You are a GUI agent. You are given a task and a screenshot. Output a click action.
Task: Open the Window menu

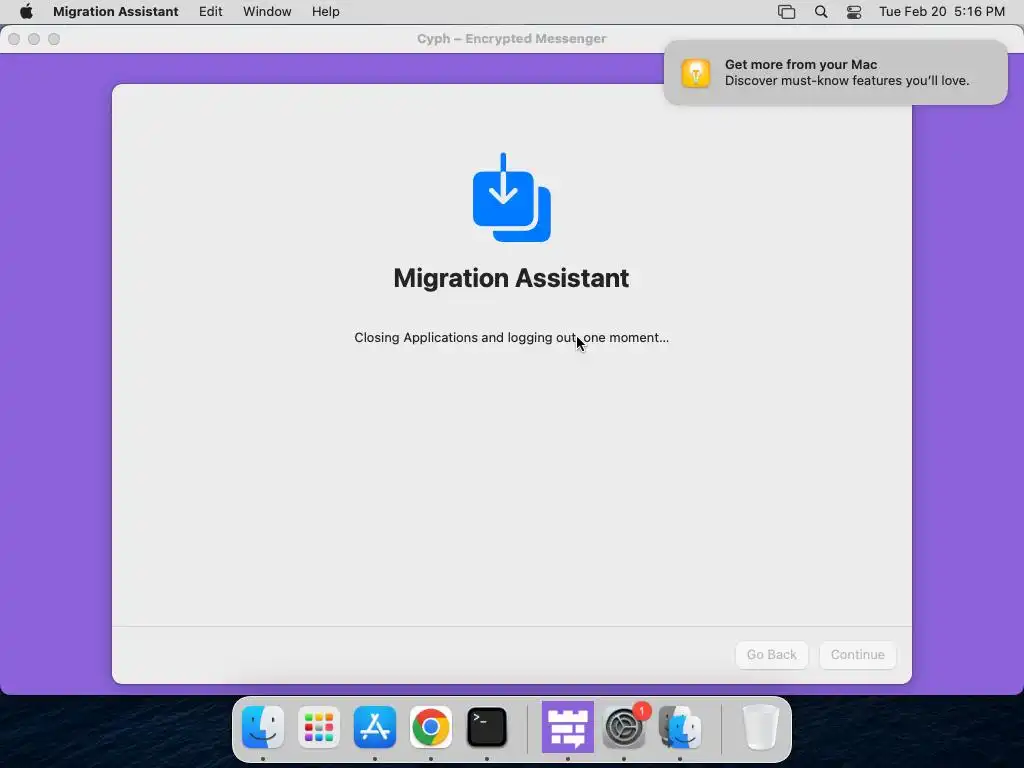coord(267,12)
